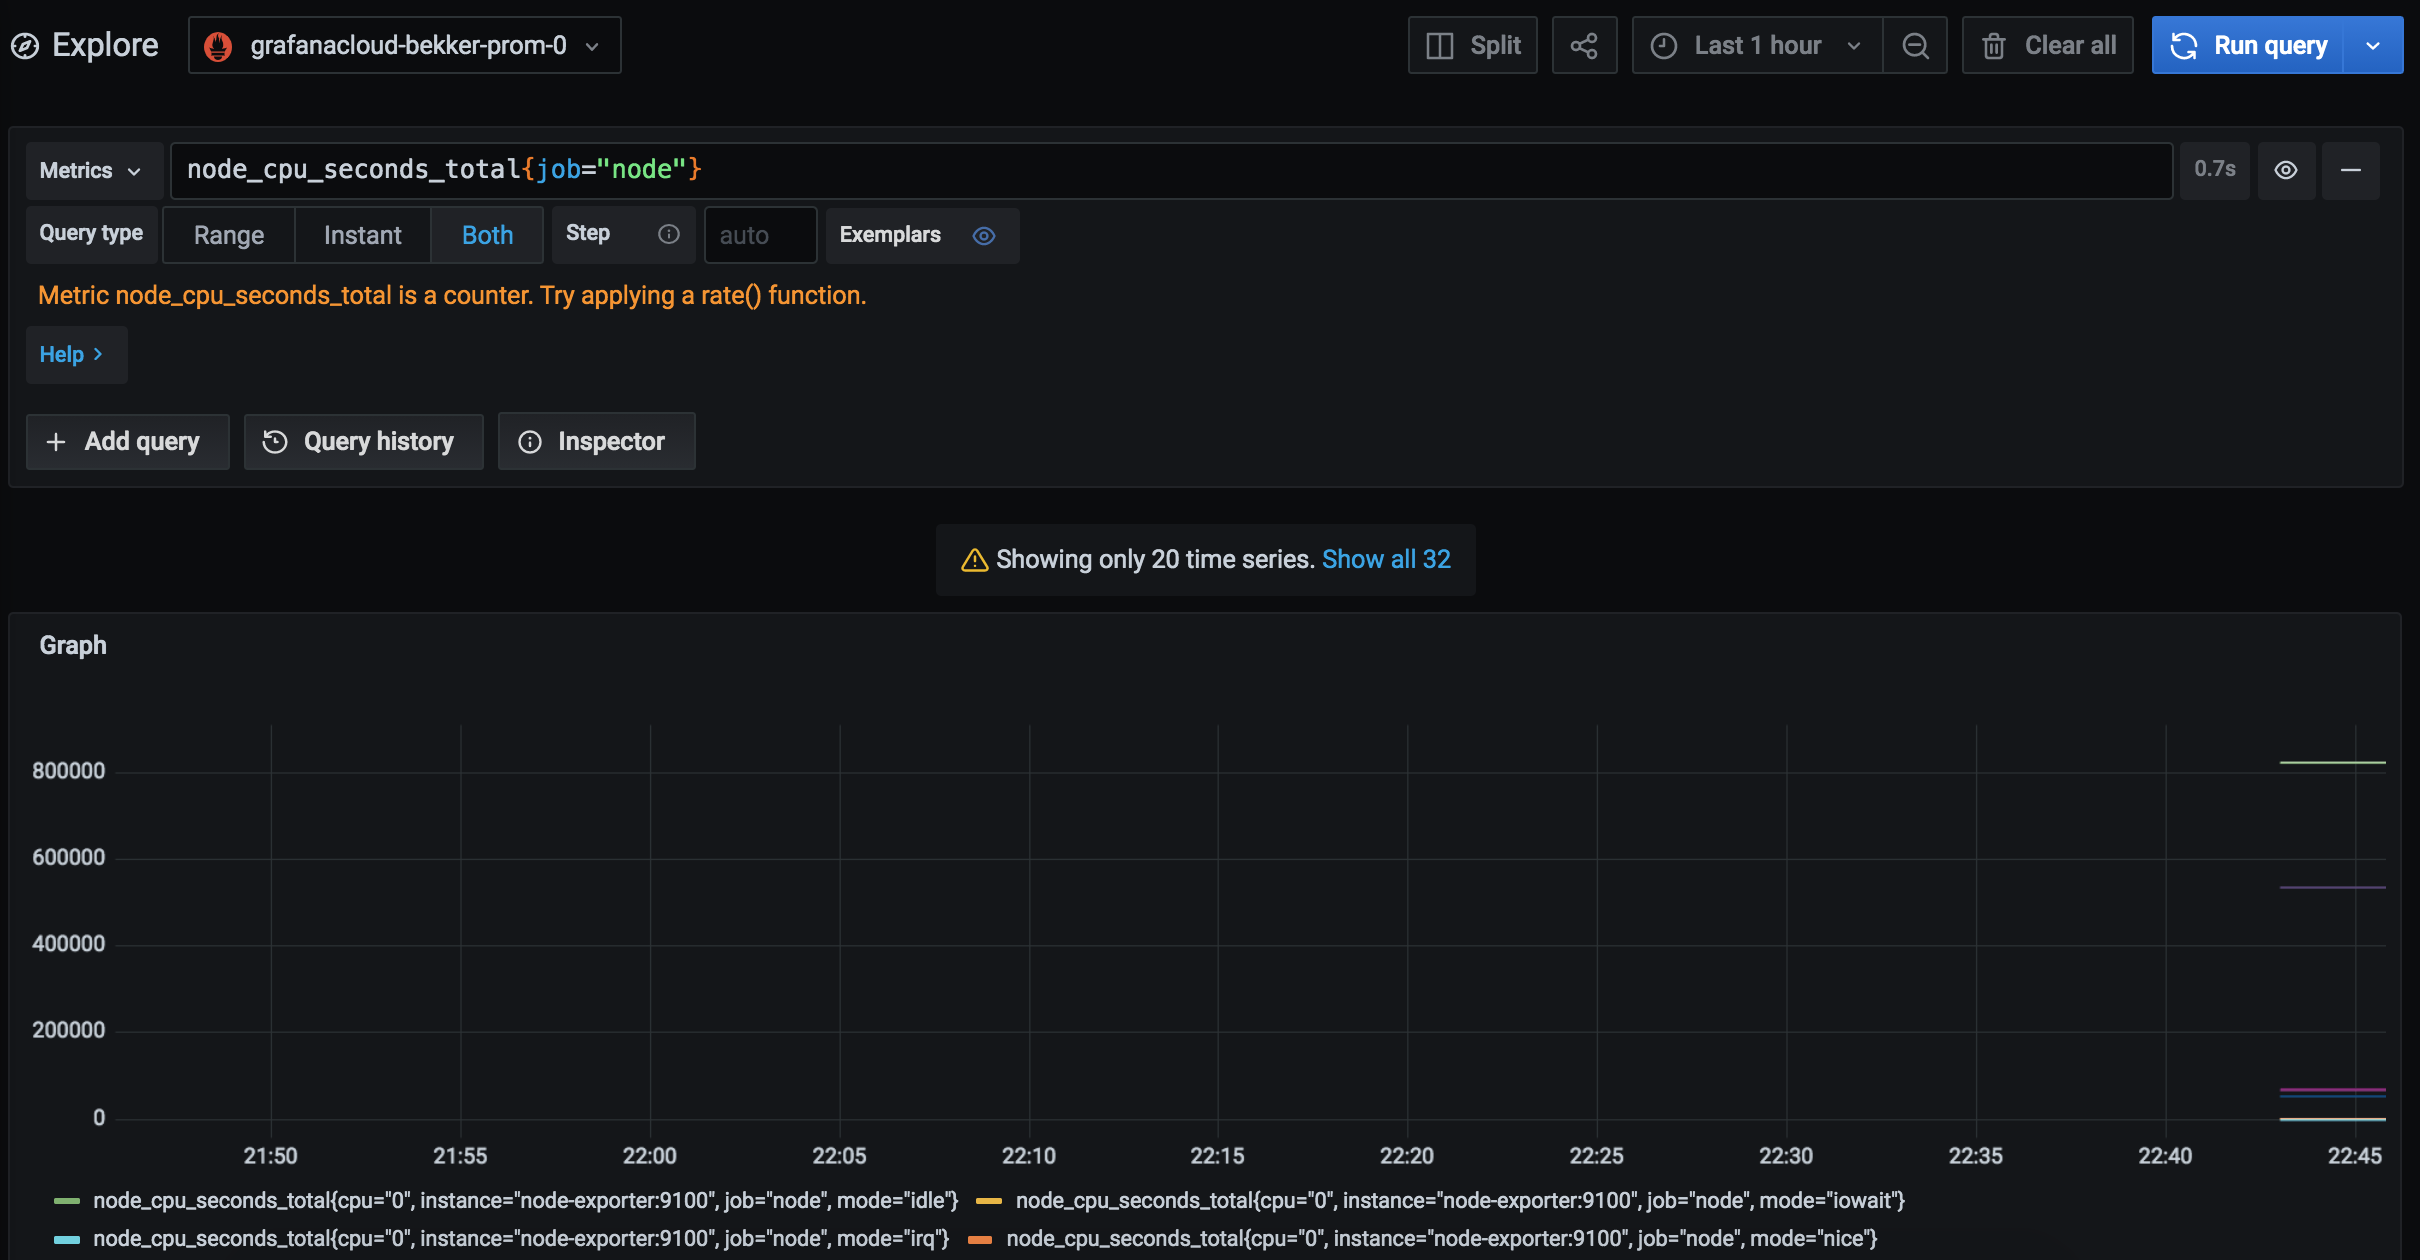Toggle query visibility eye icon
Screen dimensions: 2420x1260
tap(2286, 170)
